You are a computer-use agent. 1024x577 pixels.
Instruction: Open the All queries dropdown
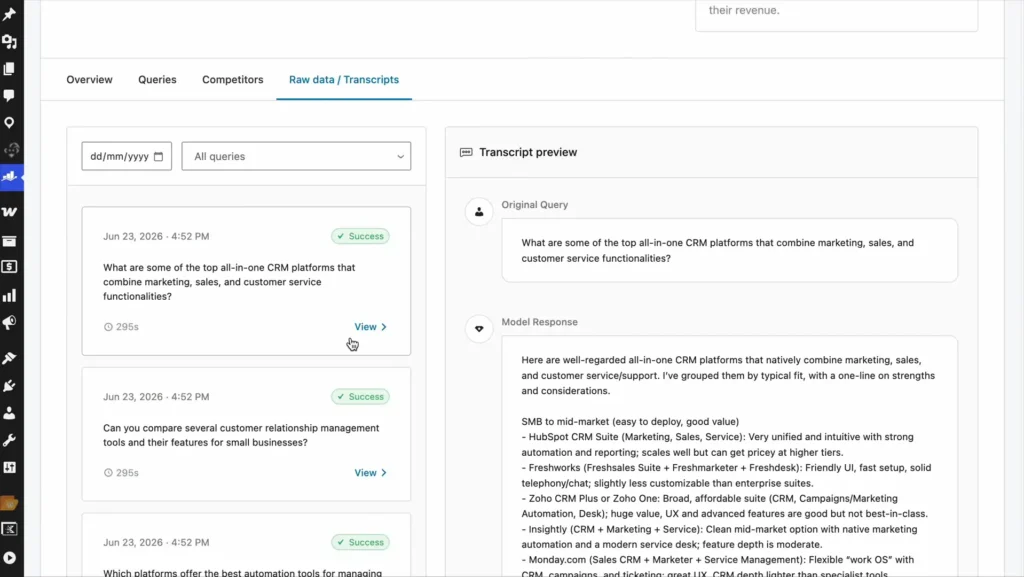point(296,157)
